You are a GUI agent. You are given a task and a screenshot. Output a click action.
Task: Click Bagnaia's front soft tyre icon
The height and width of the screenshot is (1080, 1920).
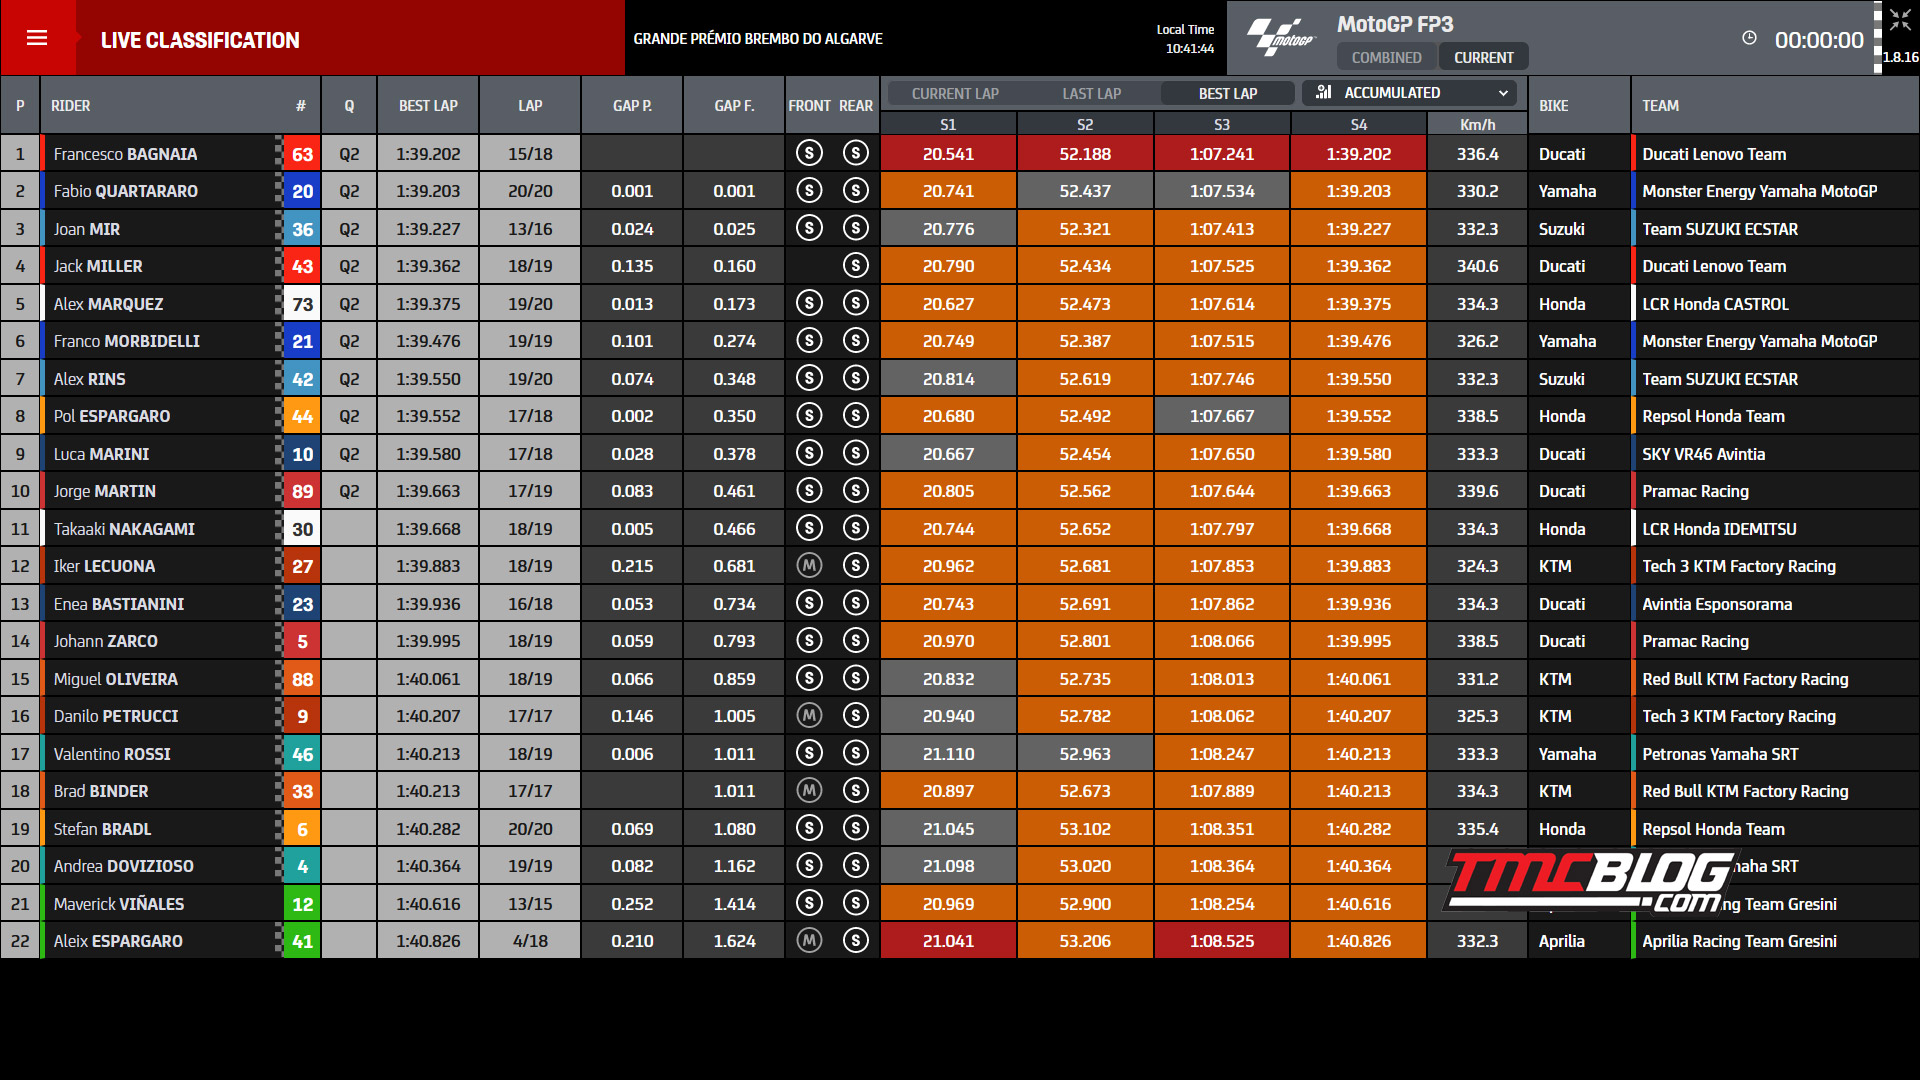[x=809, y=153]
